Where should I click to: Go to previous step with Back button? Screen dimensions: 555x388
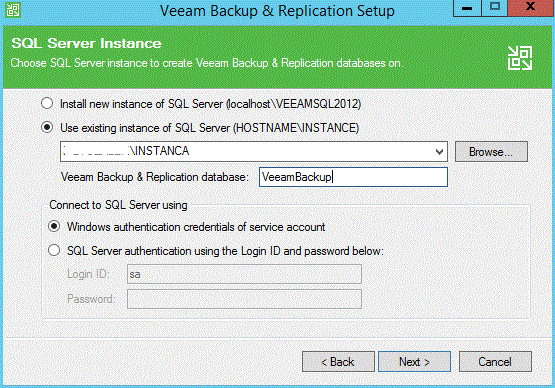click(x=338, y=361)
